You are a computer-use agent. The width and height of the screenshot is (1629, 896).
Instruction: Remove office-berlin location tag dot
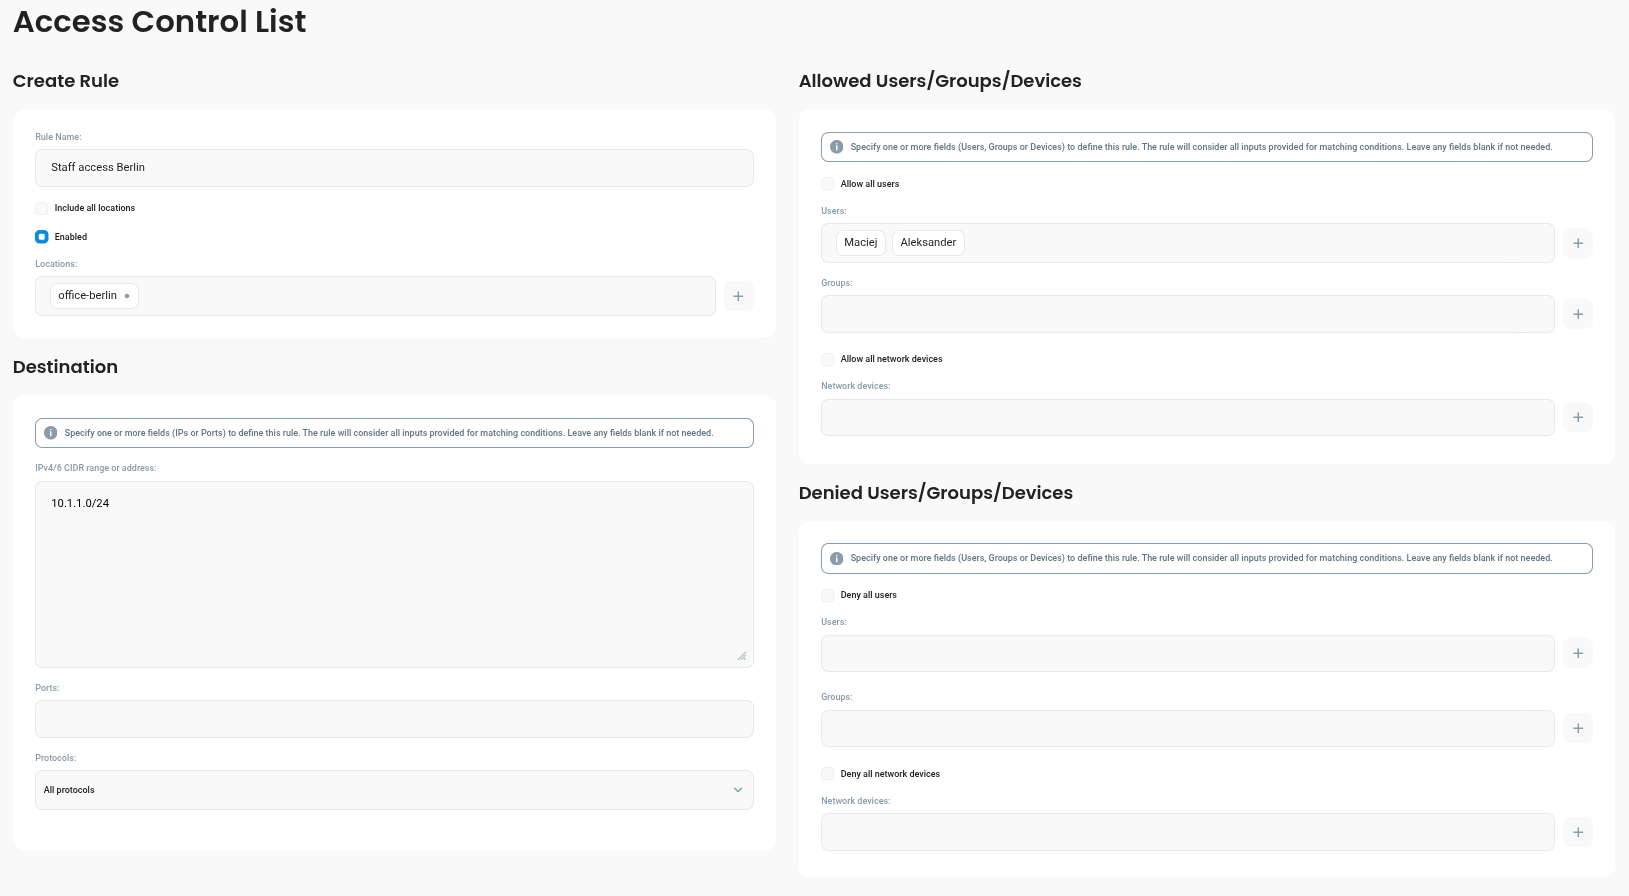click(x=127, y=296)
